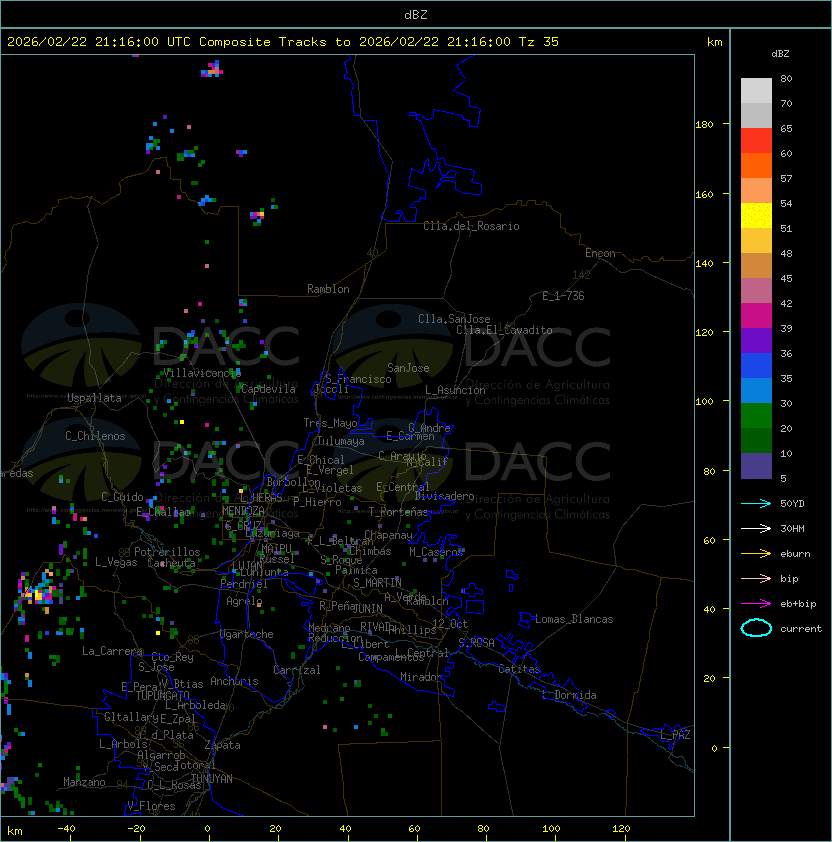The height and width of the screenshot is (842, 832).
Task: Click the 'TUPUNGATO' map label
Action: coord(162,695)
